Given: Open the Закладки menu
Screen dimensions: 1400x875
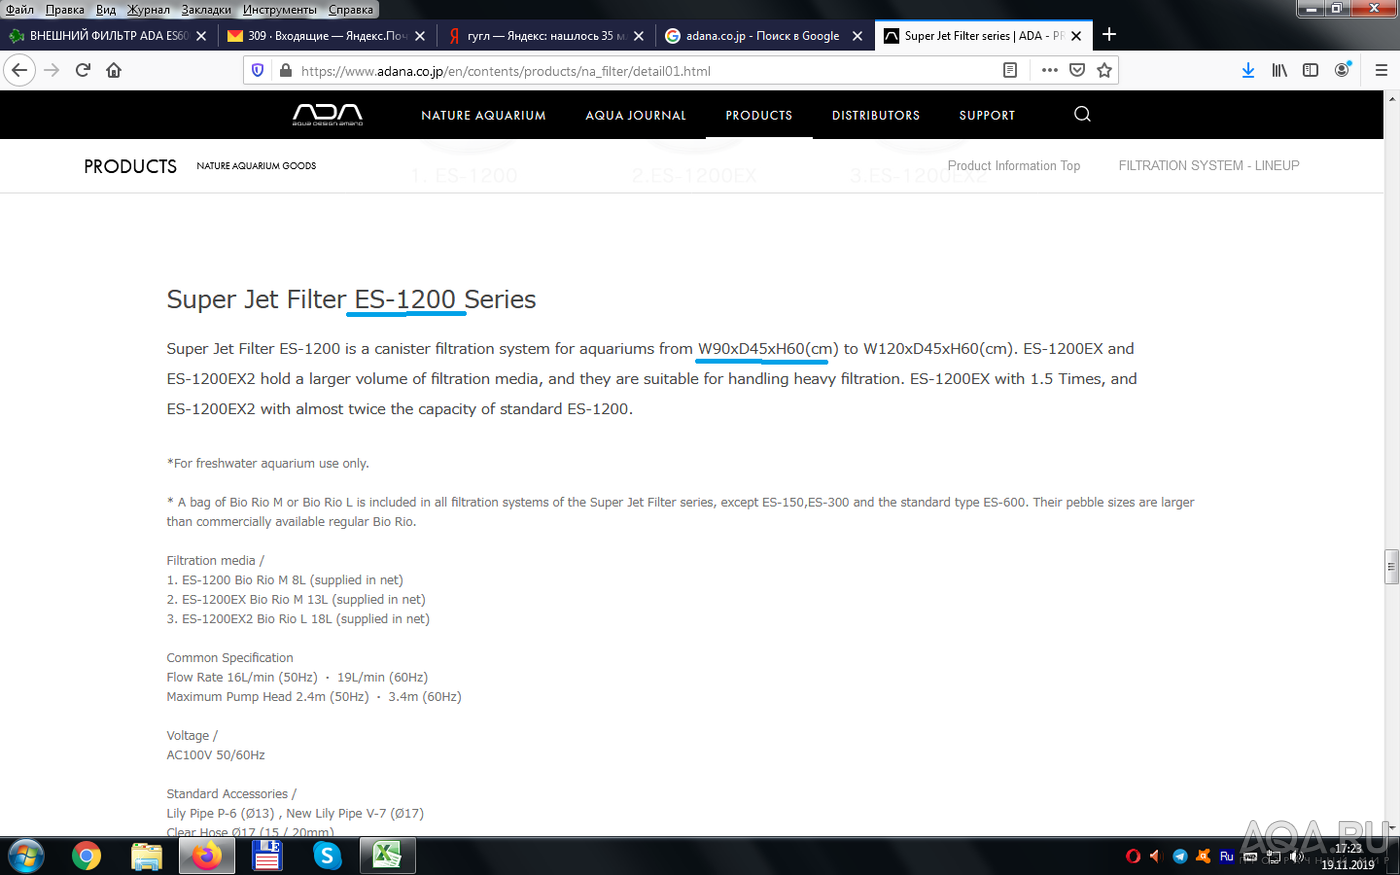Looking at the screenshot, I should (206, 9).
